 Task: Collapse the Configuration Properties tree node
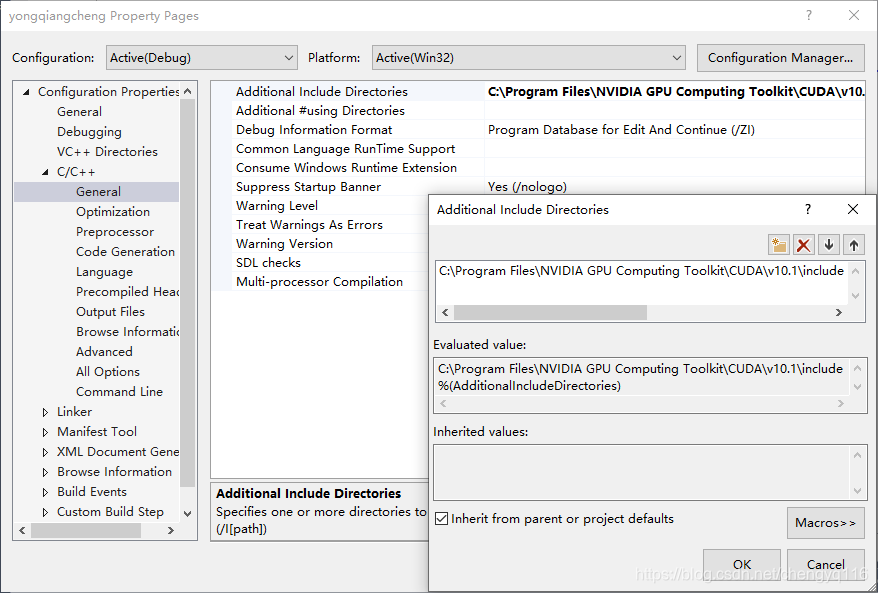(26, 92)
